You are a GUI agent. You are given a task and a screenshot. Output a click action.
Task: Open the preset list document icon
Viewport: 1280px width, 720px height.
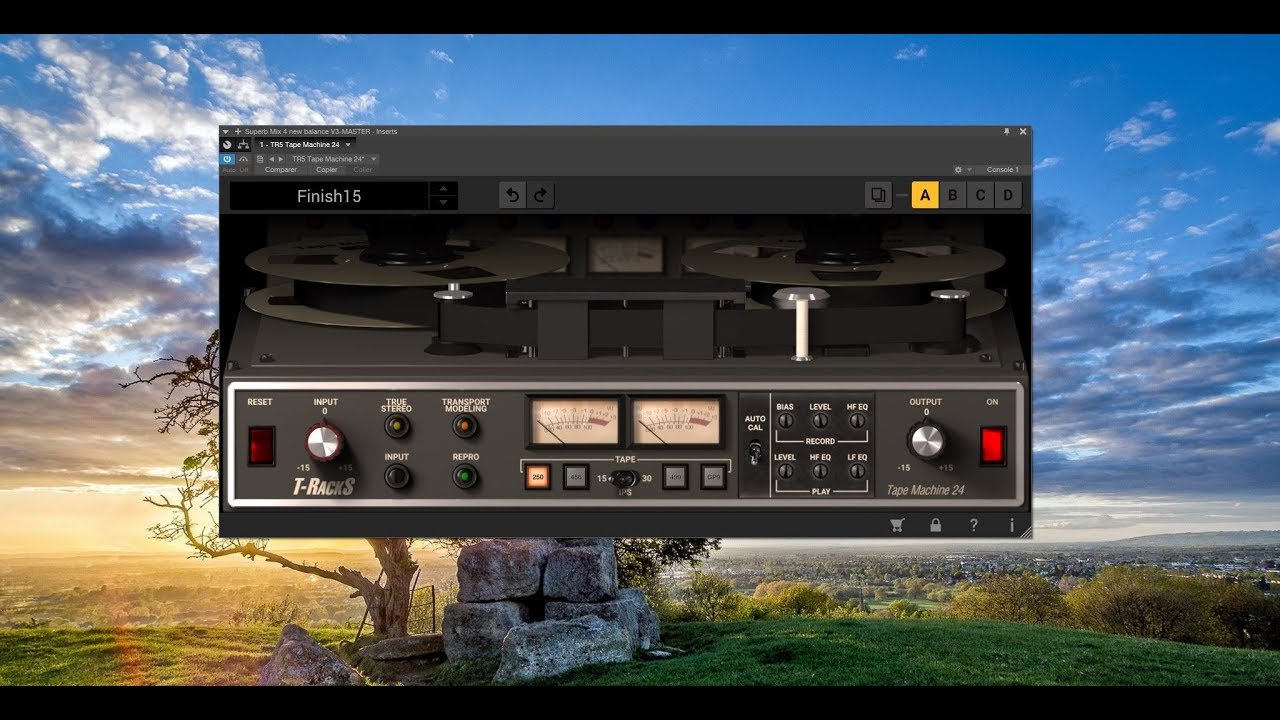pos(260,159)
